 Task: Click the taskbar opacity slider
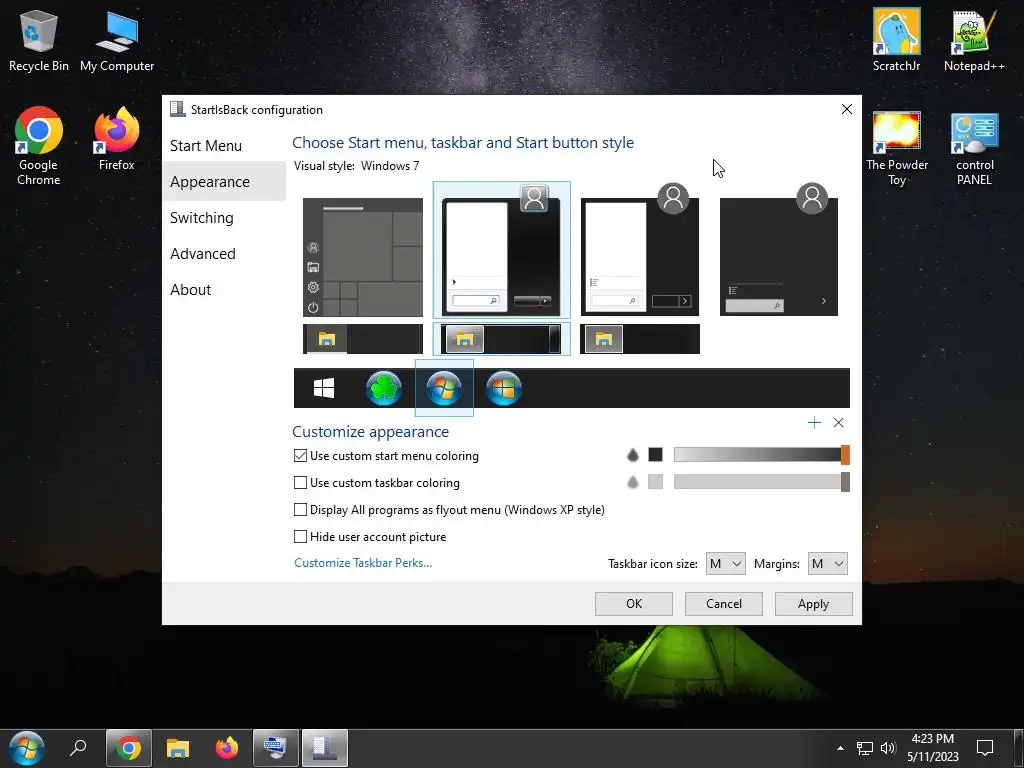pos(761,482)
